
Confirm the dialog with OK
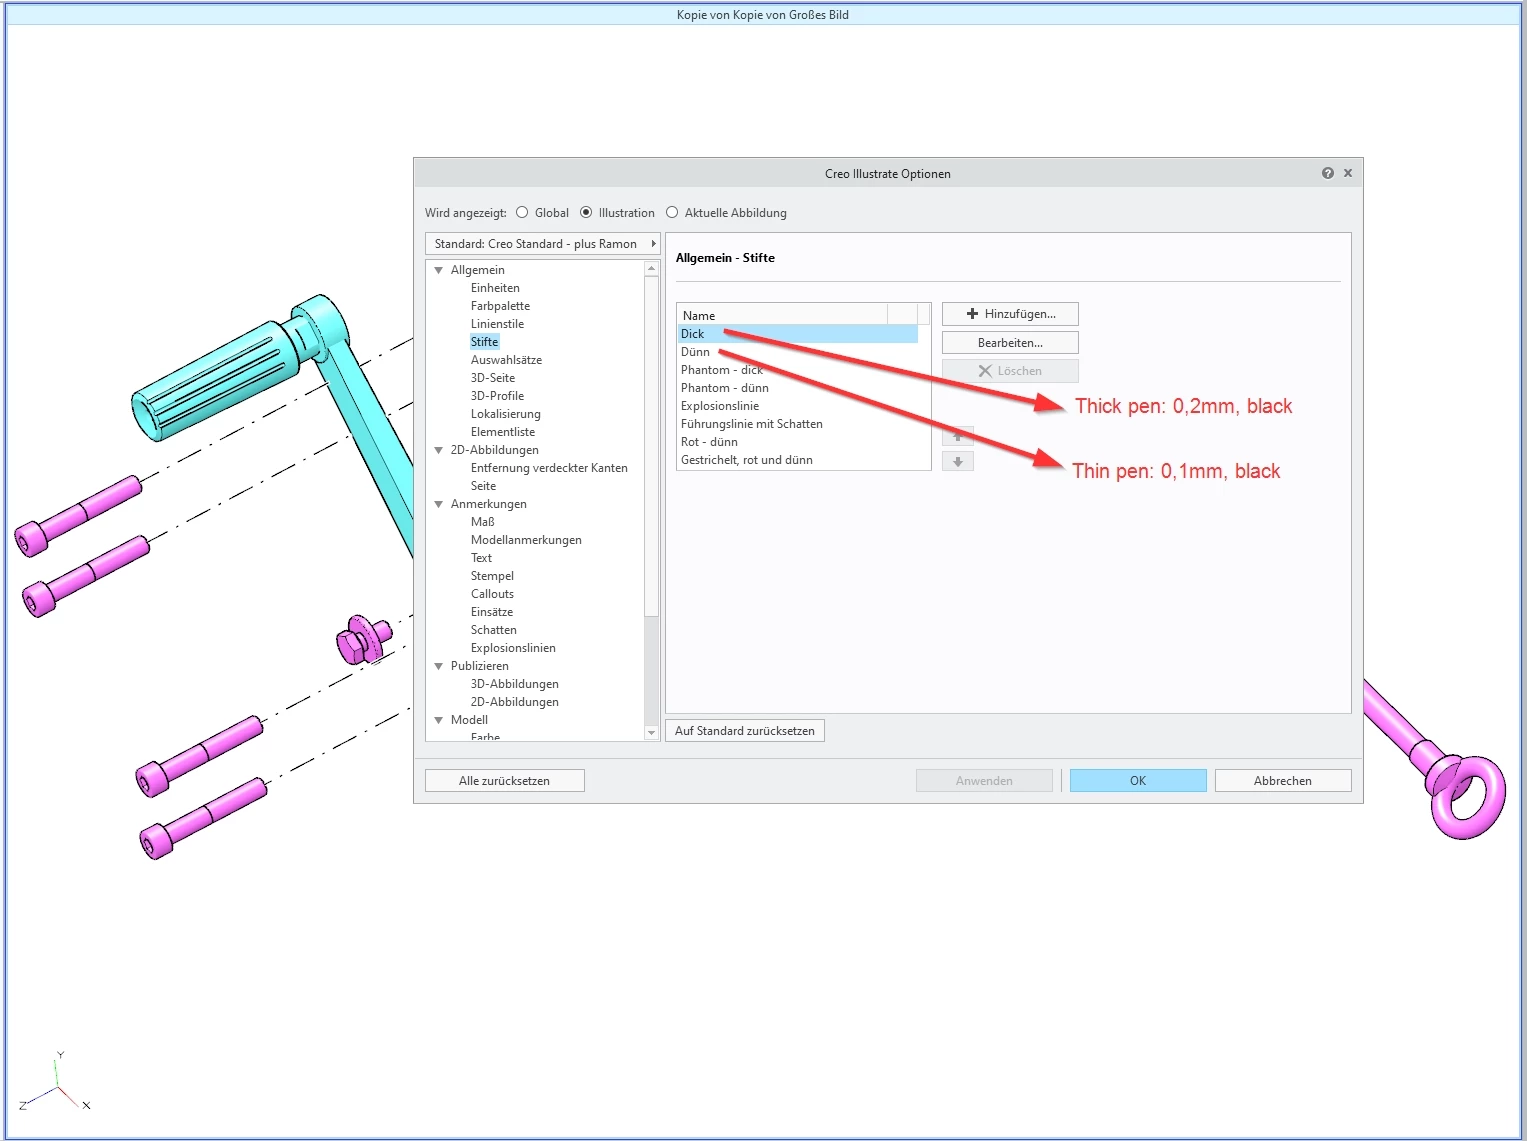click(1138, 781)
